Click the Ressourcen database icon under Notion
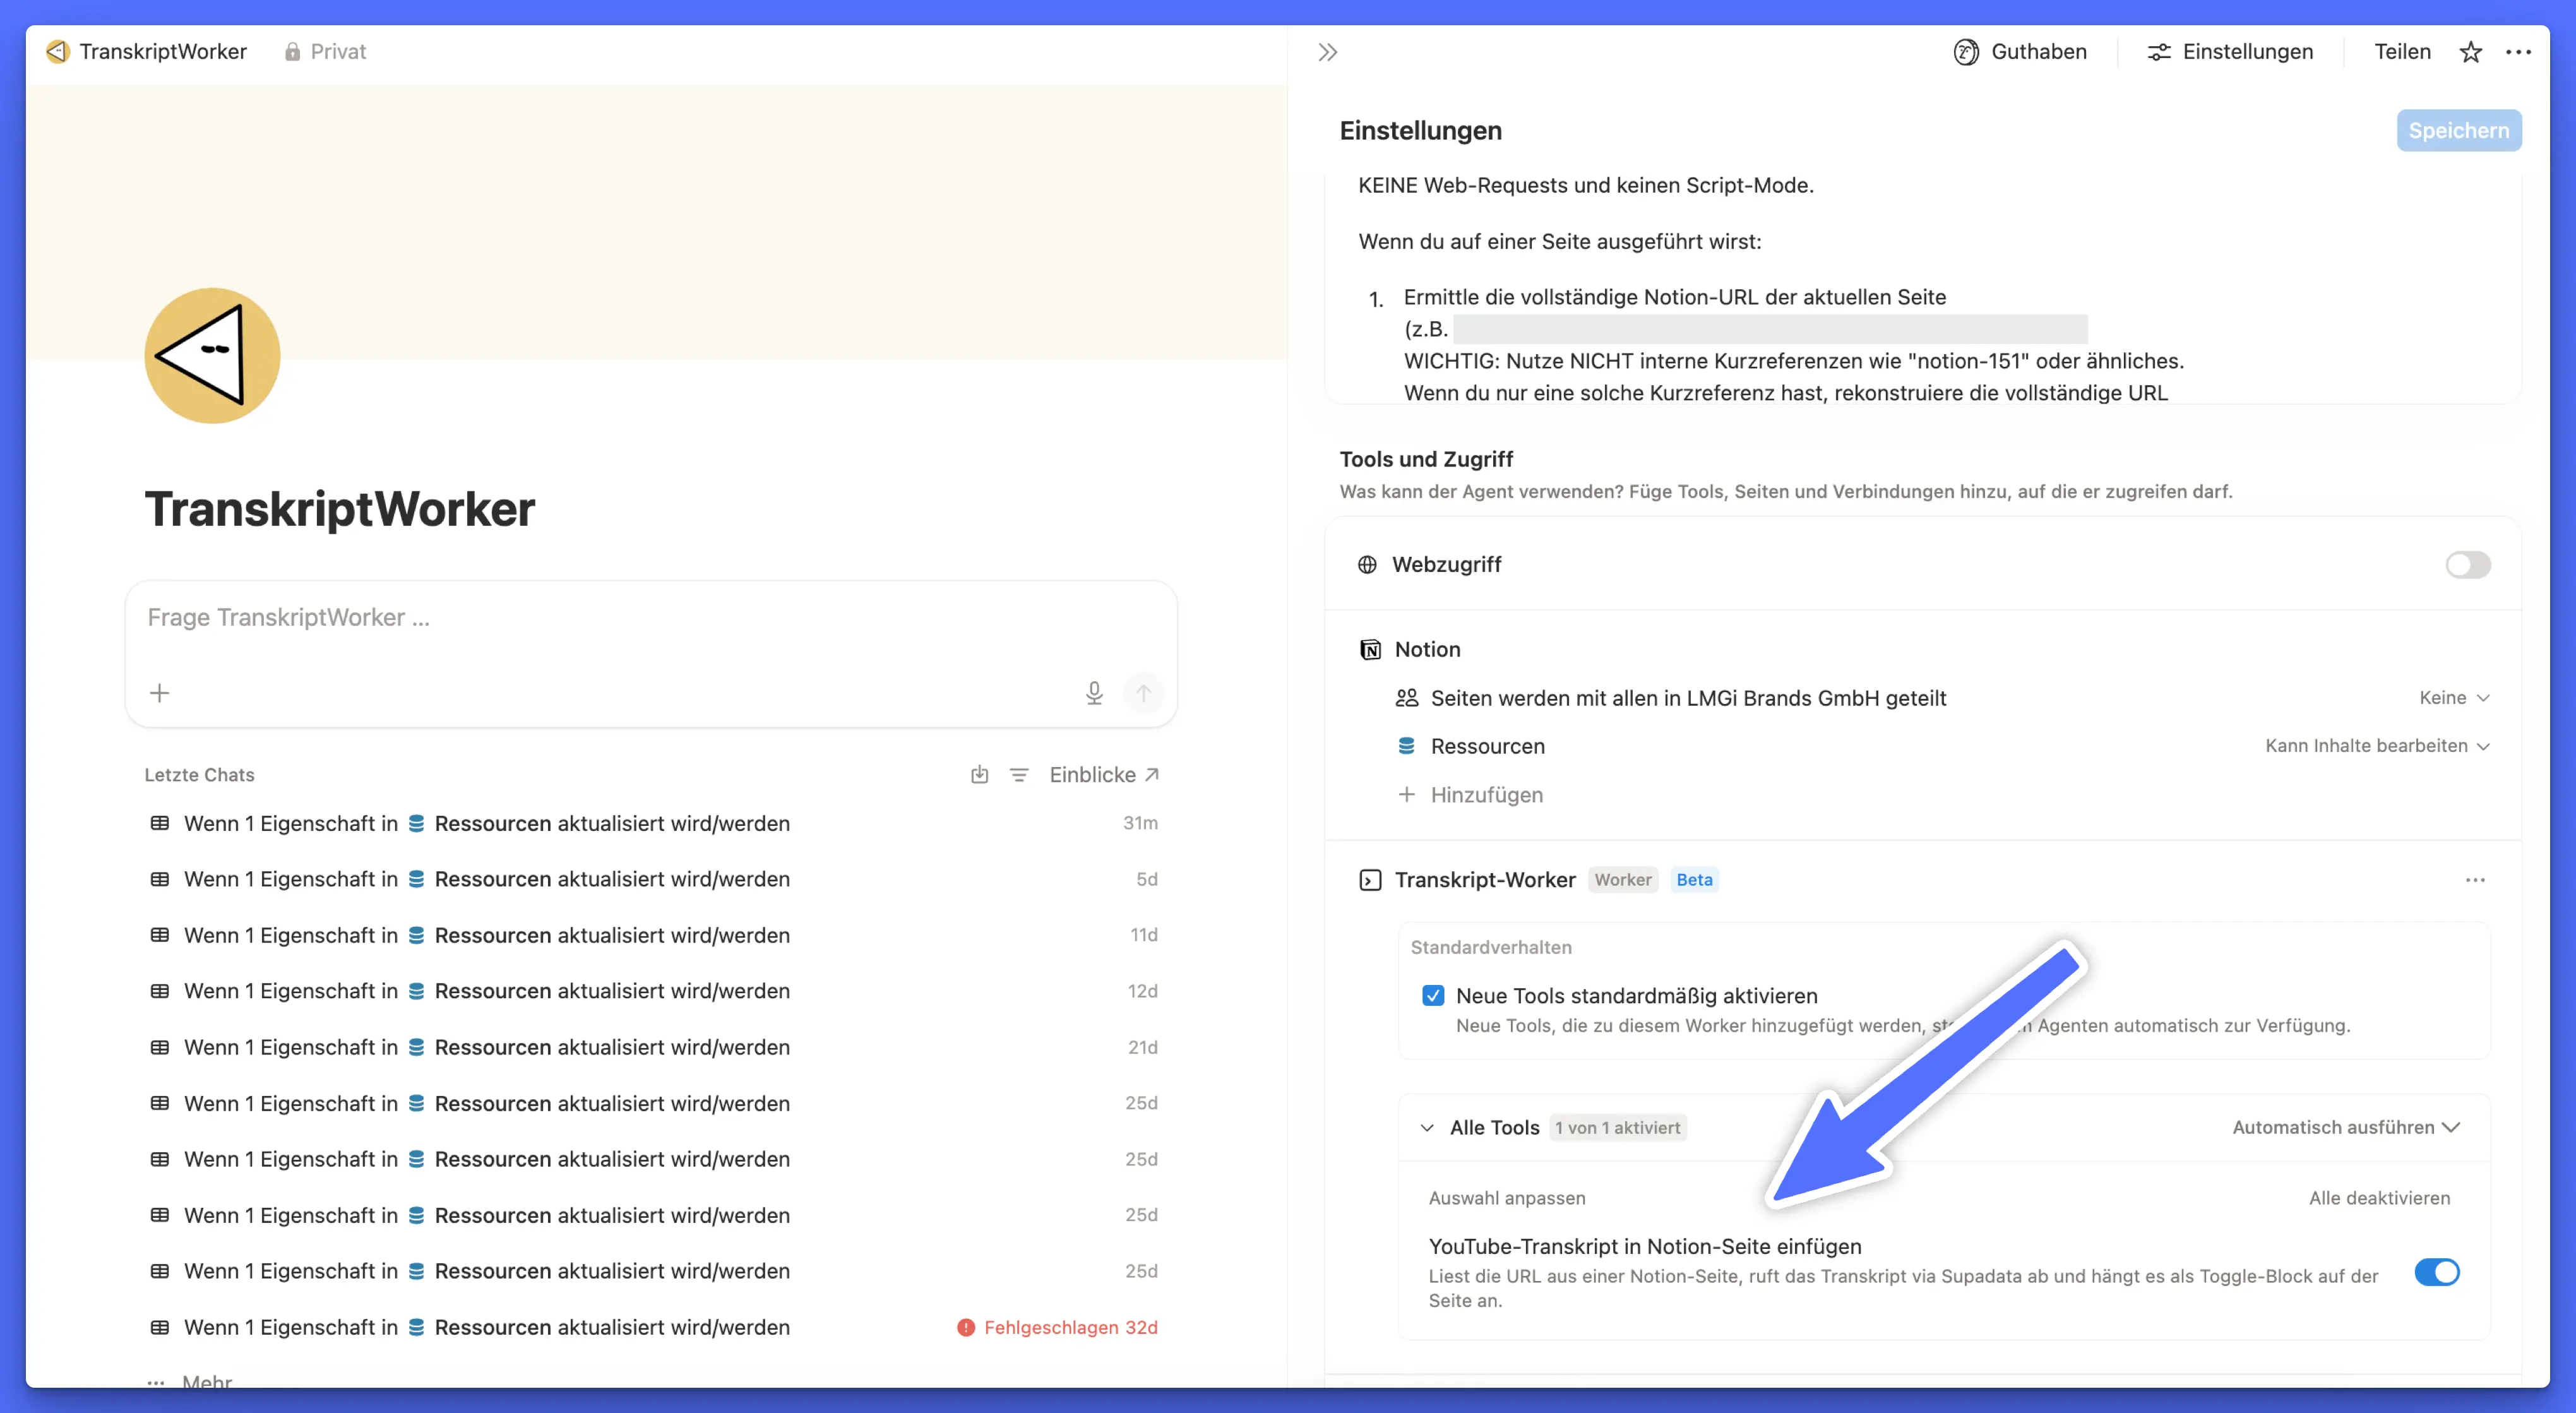This screenshot has height=1413, width=2576. [x=1406, y=745]
